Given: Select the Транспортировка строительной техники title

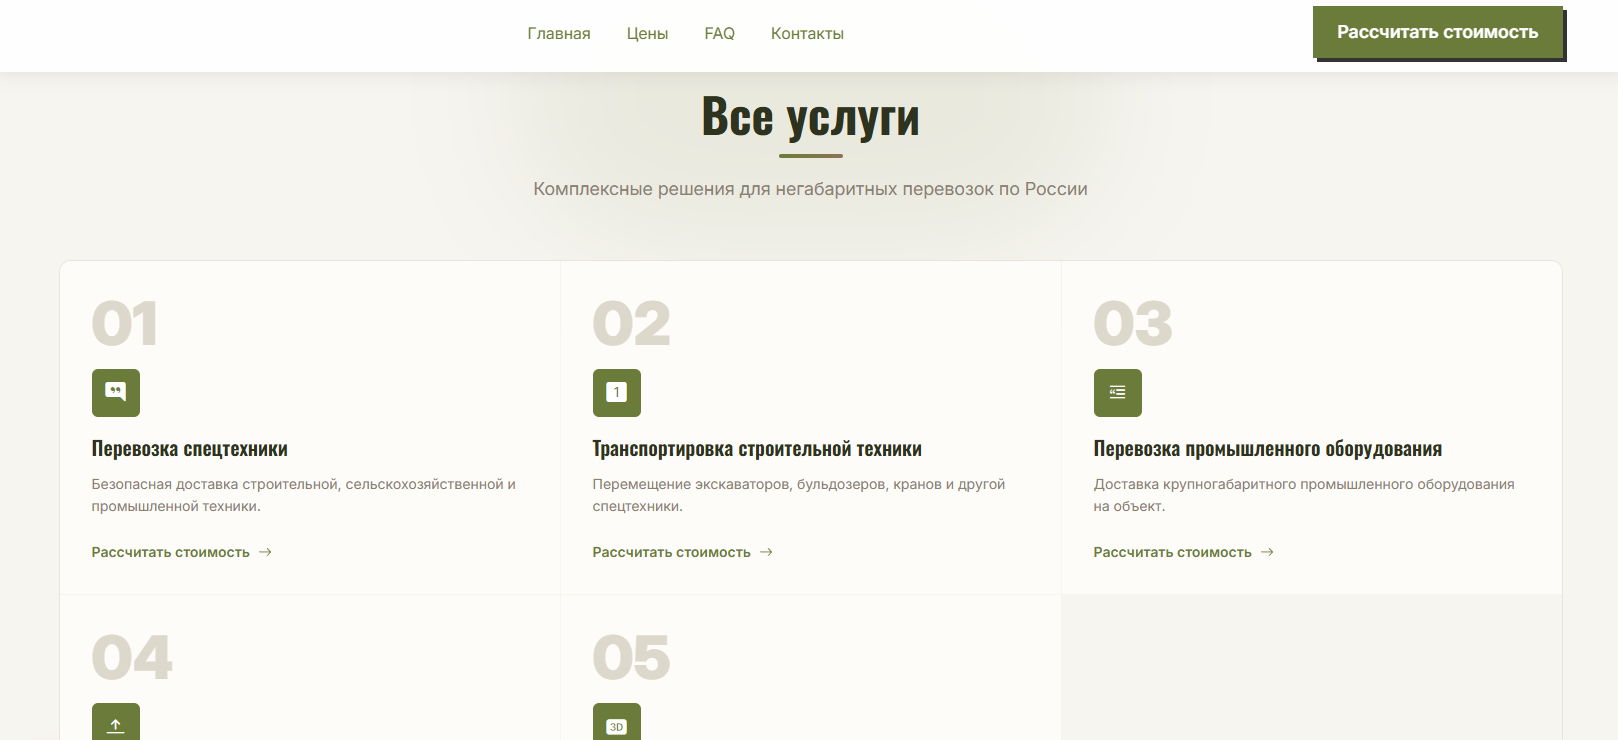Looking at the screenshot, I should pyautogui.click(x=757, y=449).
